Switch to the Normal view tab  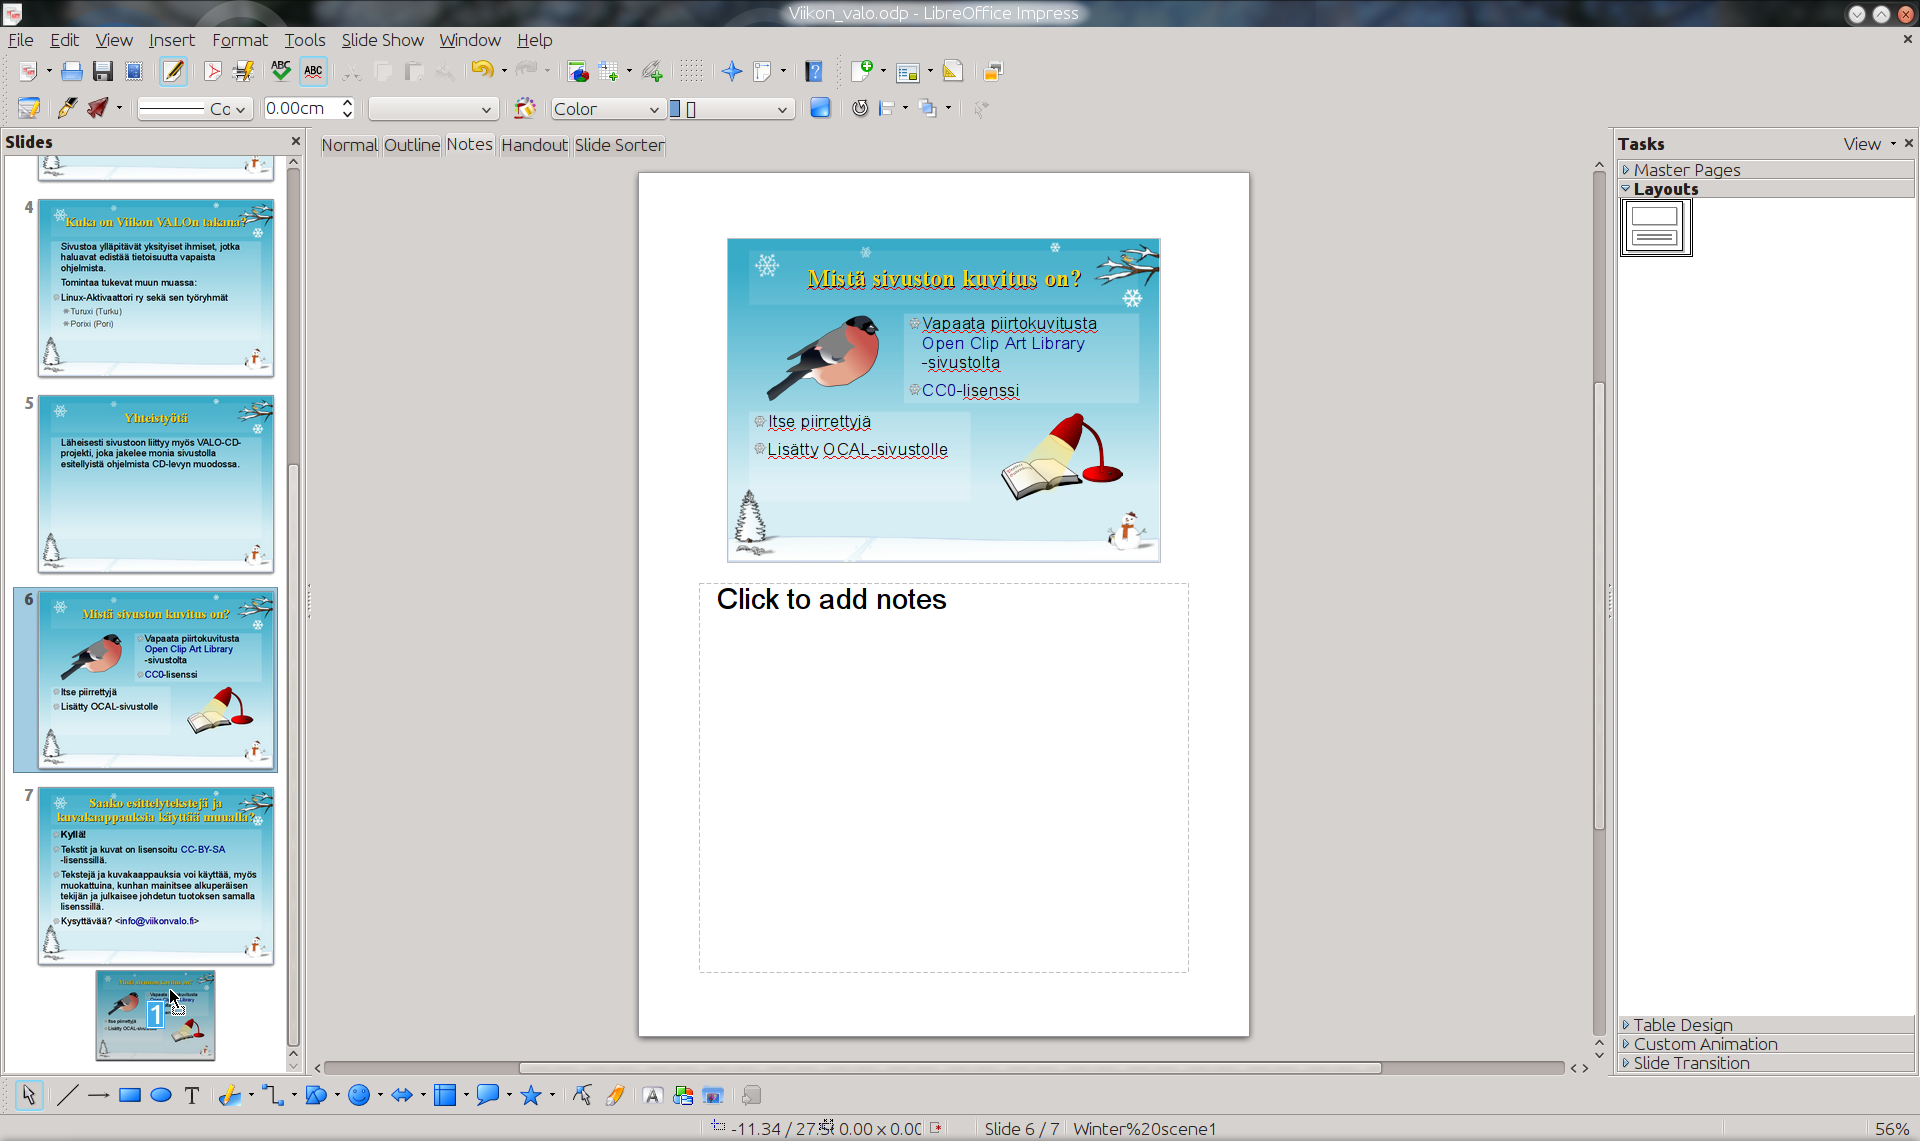click(349, 145)
